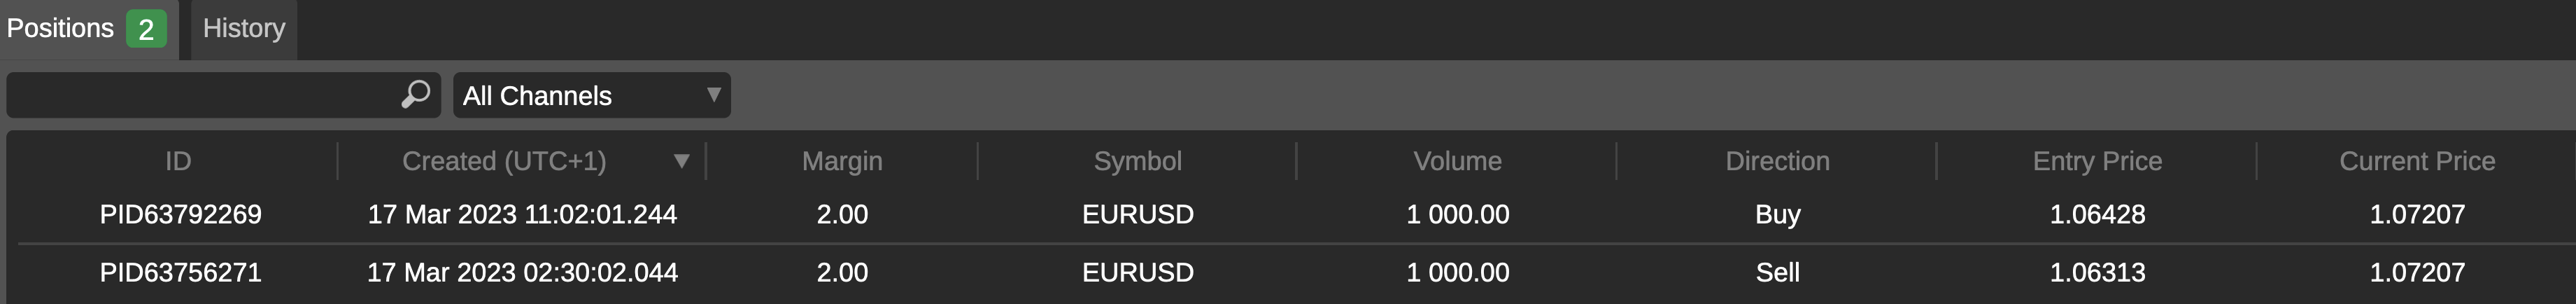The width and height of the screenshot is (2576, 304).
Task: Click the green positions count badge
Action: [x=146, y=29]
